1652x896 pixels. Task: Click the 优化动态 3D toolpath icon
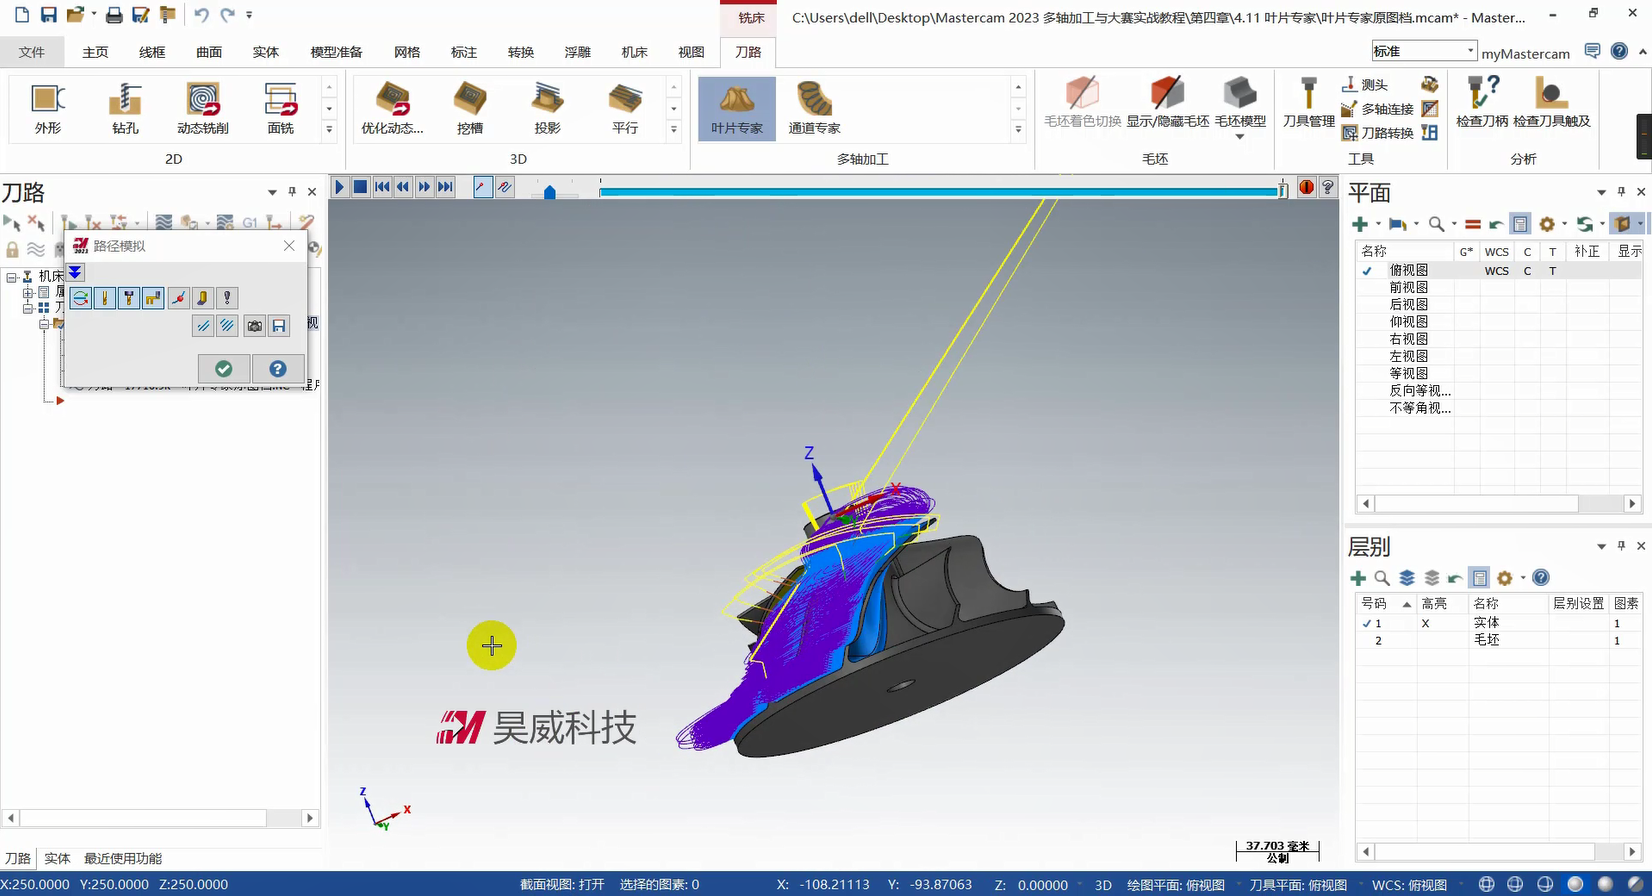pyautogui.click(x=392, y=108)
